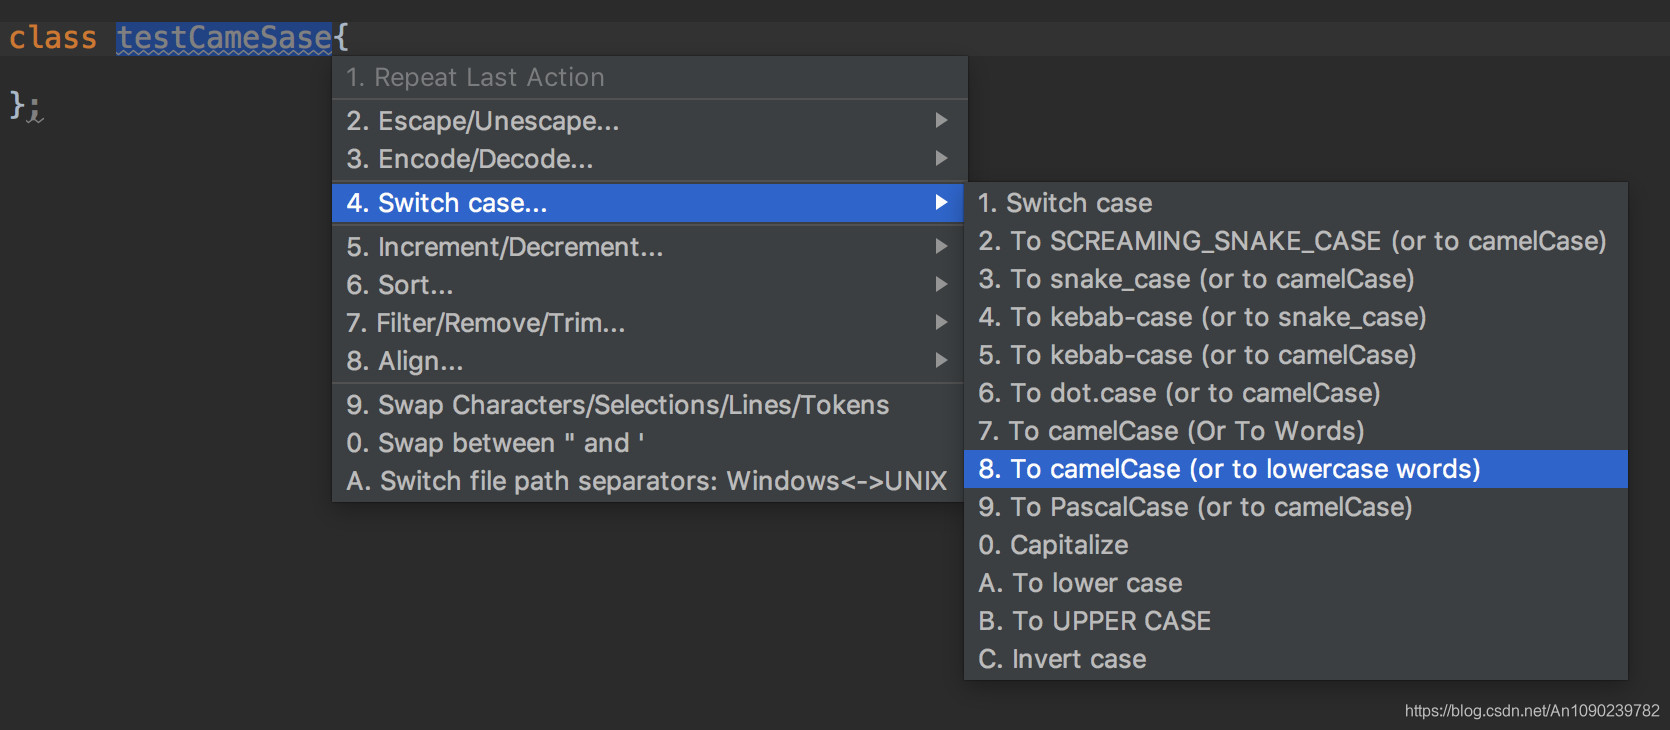Choose Swap Characters/Selections/Lines/Tokens

pos(647,405)
